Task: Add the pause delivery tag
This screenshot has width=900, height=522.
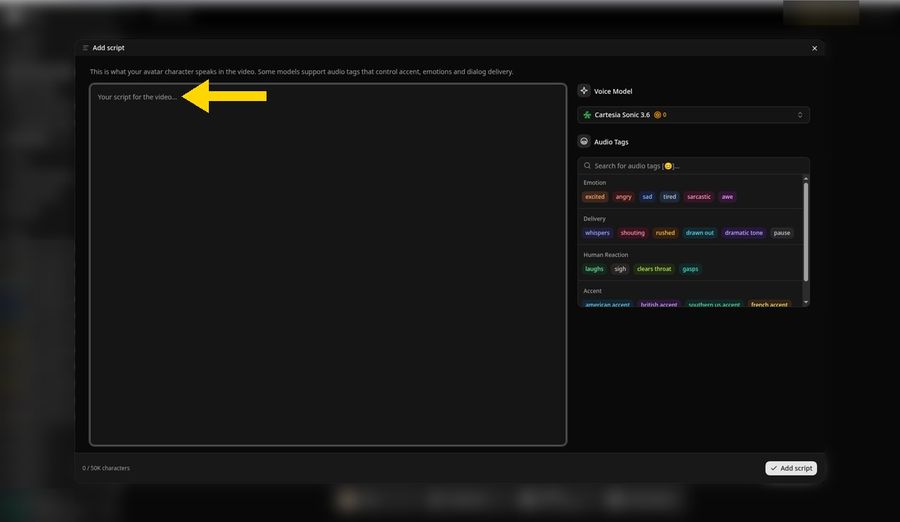Action: [x=782, y=233]
